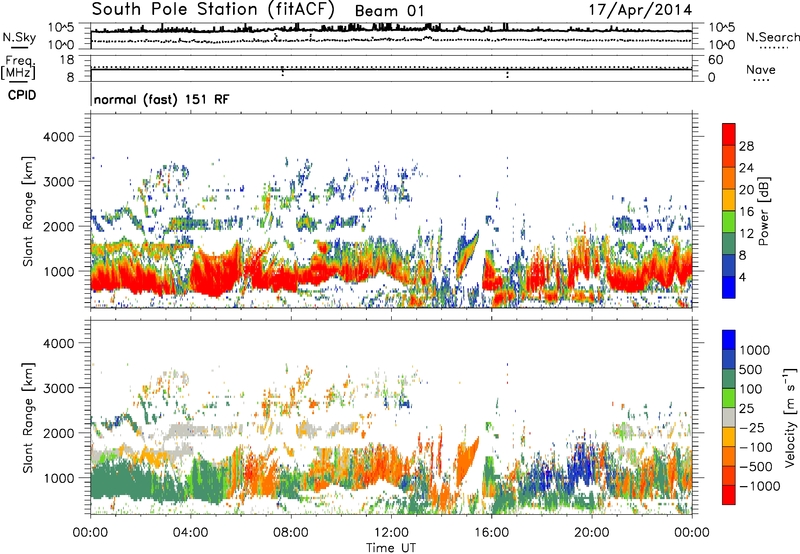Click the 100 label on velocity colorbar

[x=750, y=389]
